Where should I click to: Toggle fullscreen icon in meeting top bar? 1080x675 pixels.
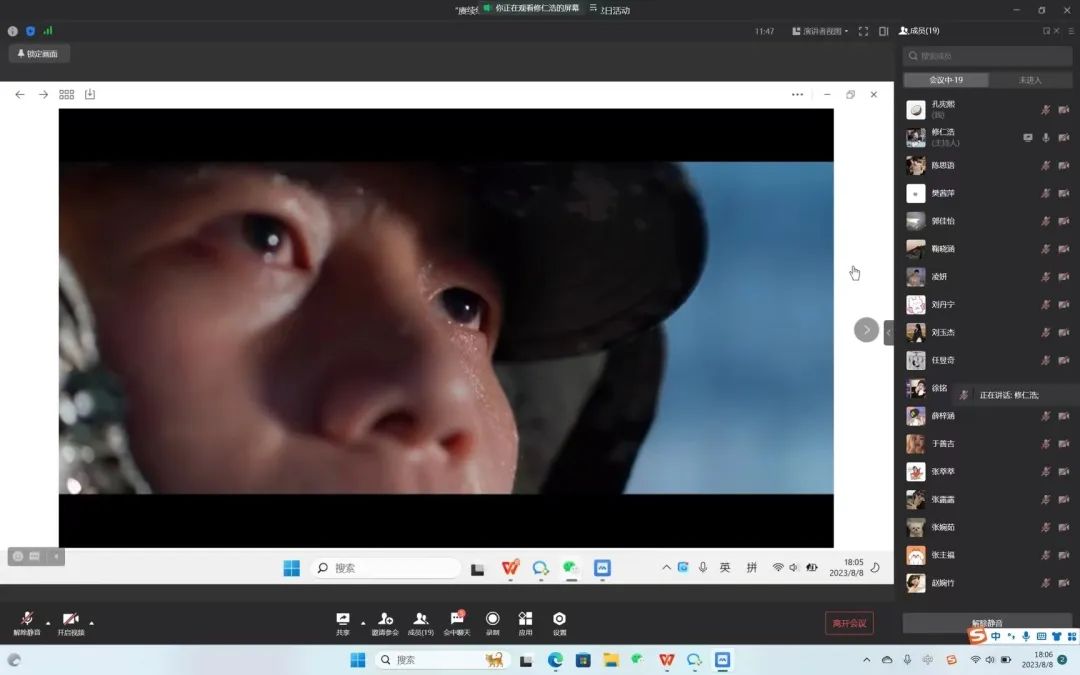coord(863,31)
